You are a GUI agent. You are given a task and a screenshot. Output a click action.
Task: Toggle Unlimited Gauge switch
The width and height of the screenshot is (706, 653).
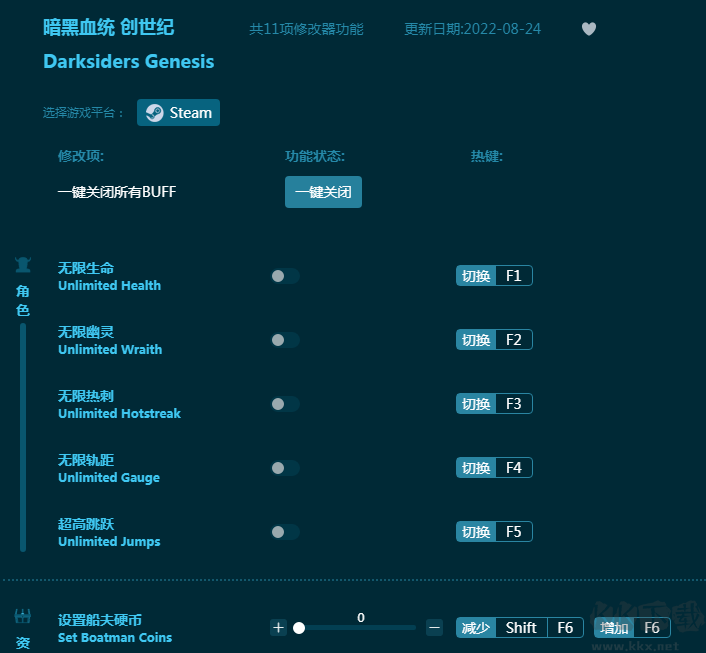(285, 468)
